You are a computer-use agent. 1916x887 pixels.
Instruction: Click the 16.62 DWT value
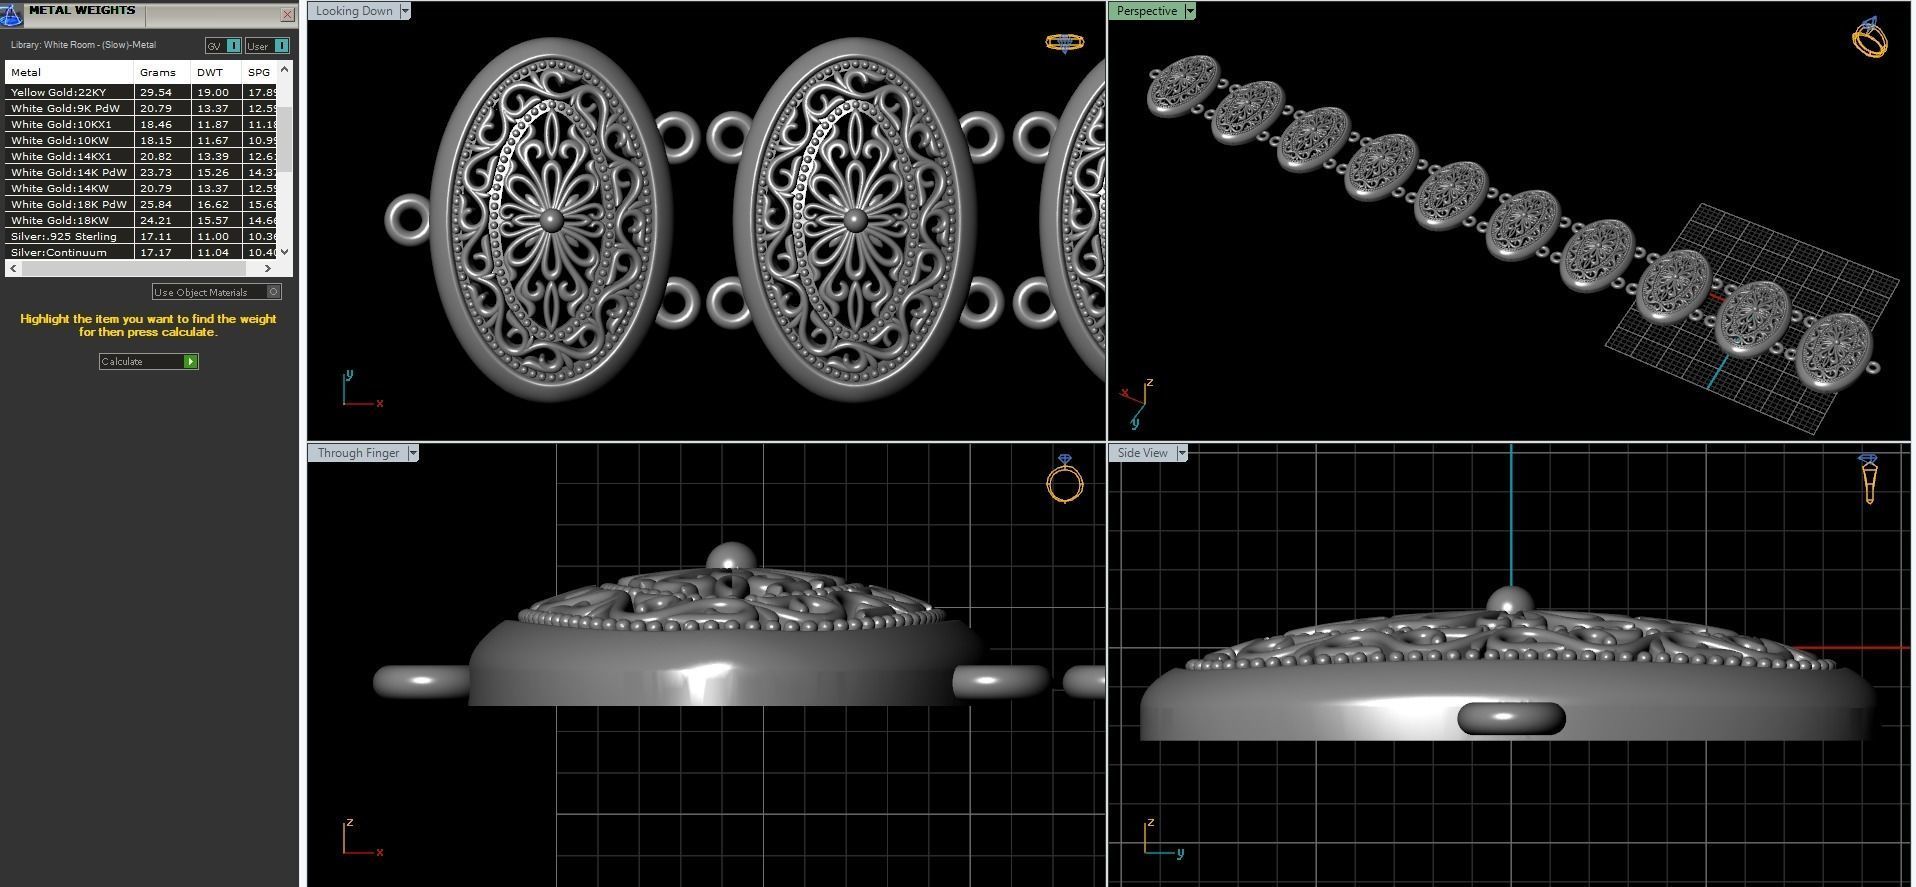click(212, 204)
